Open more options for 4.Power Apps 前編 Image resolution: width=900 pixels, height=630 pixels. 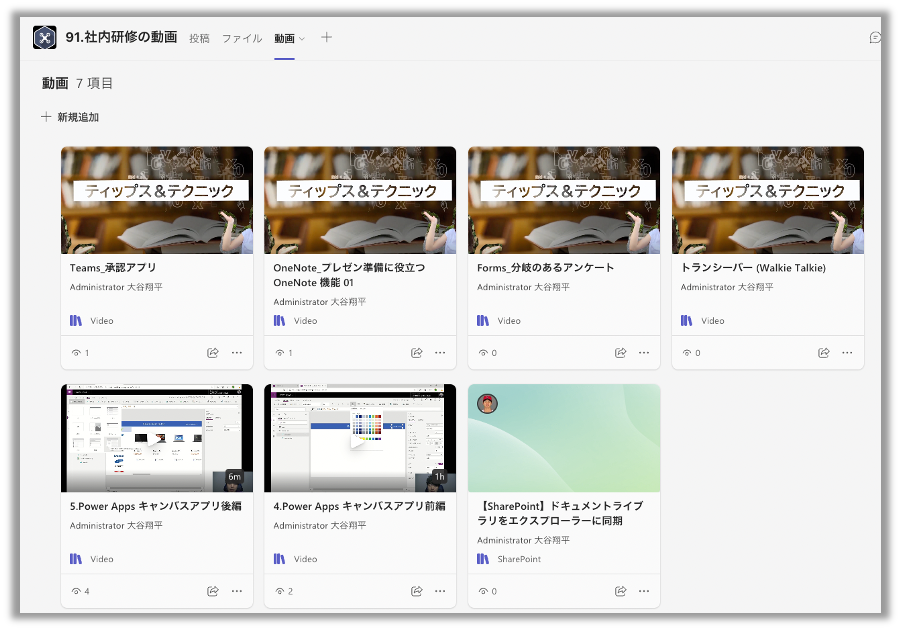pos(440,591)
